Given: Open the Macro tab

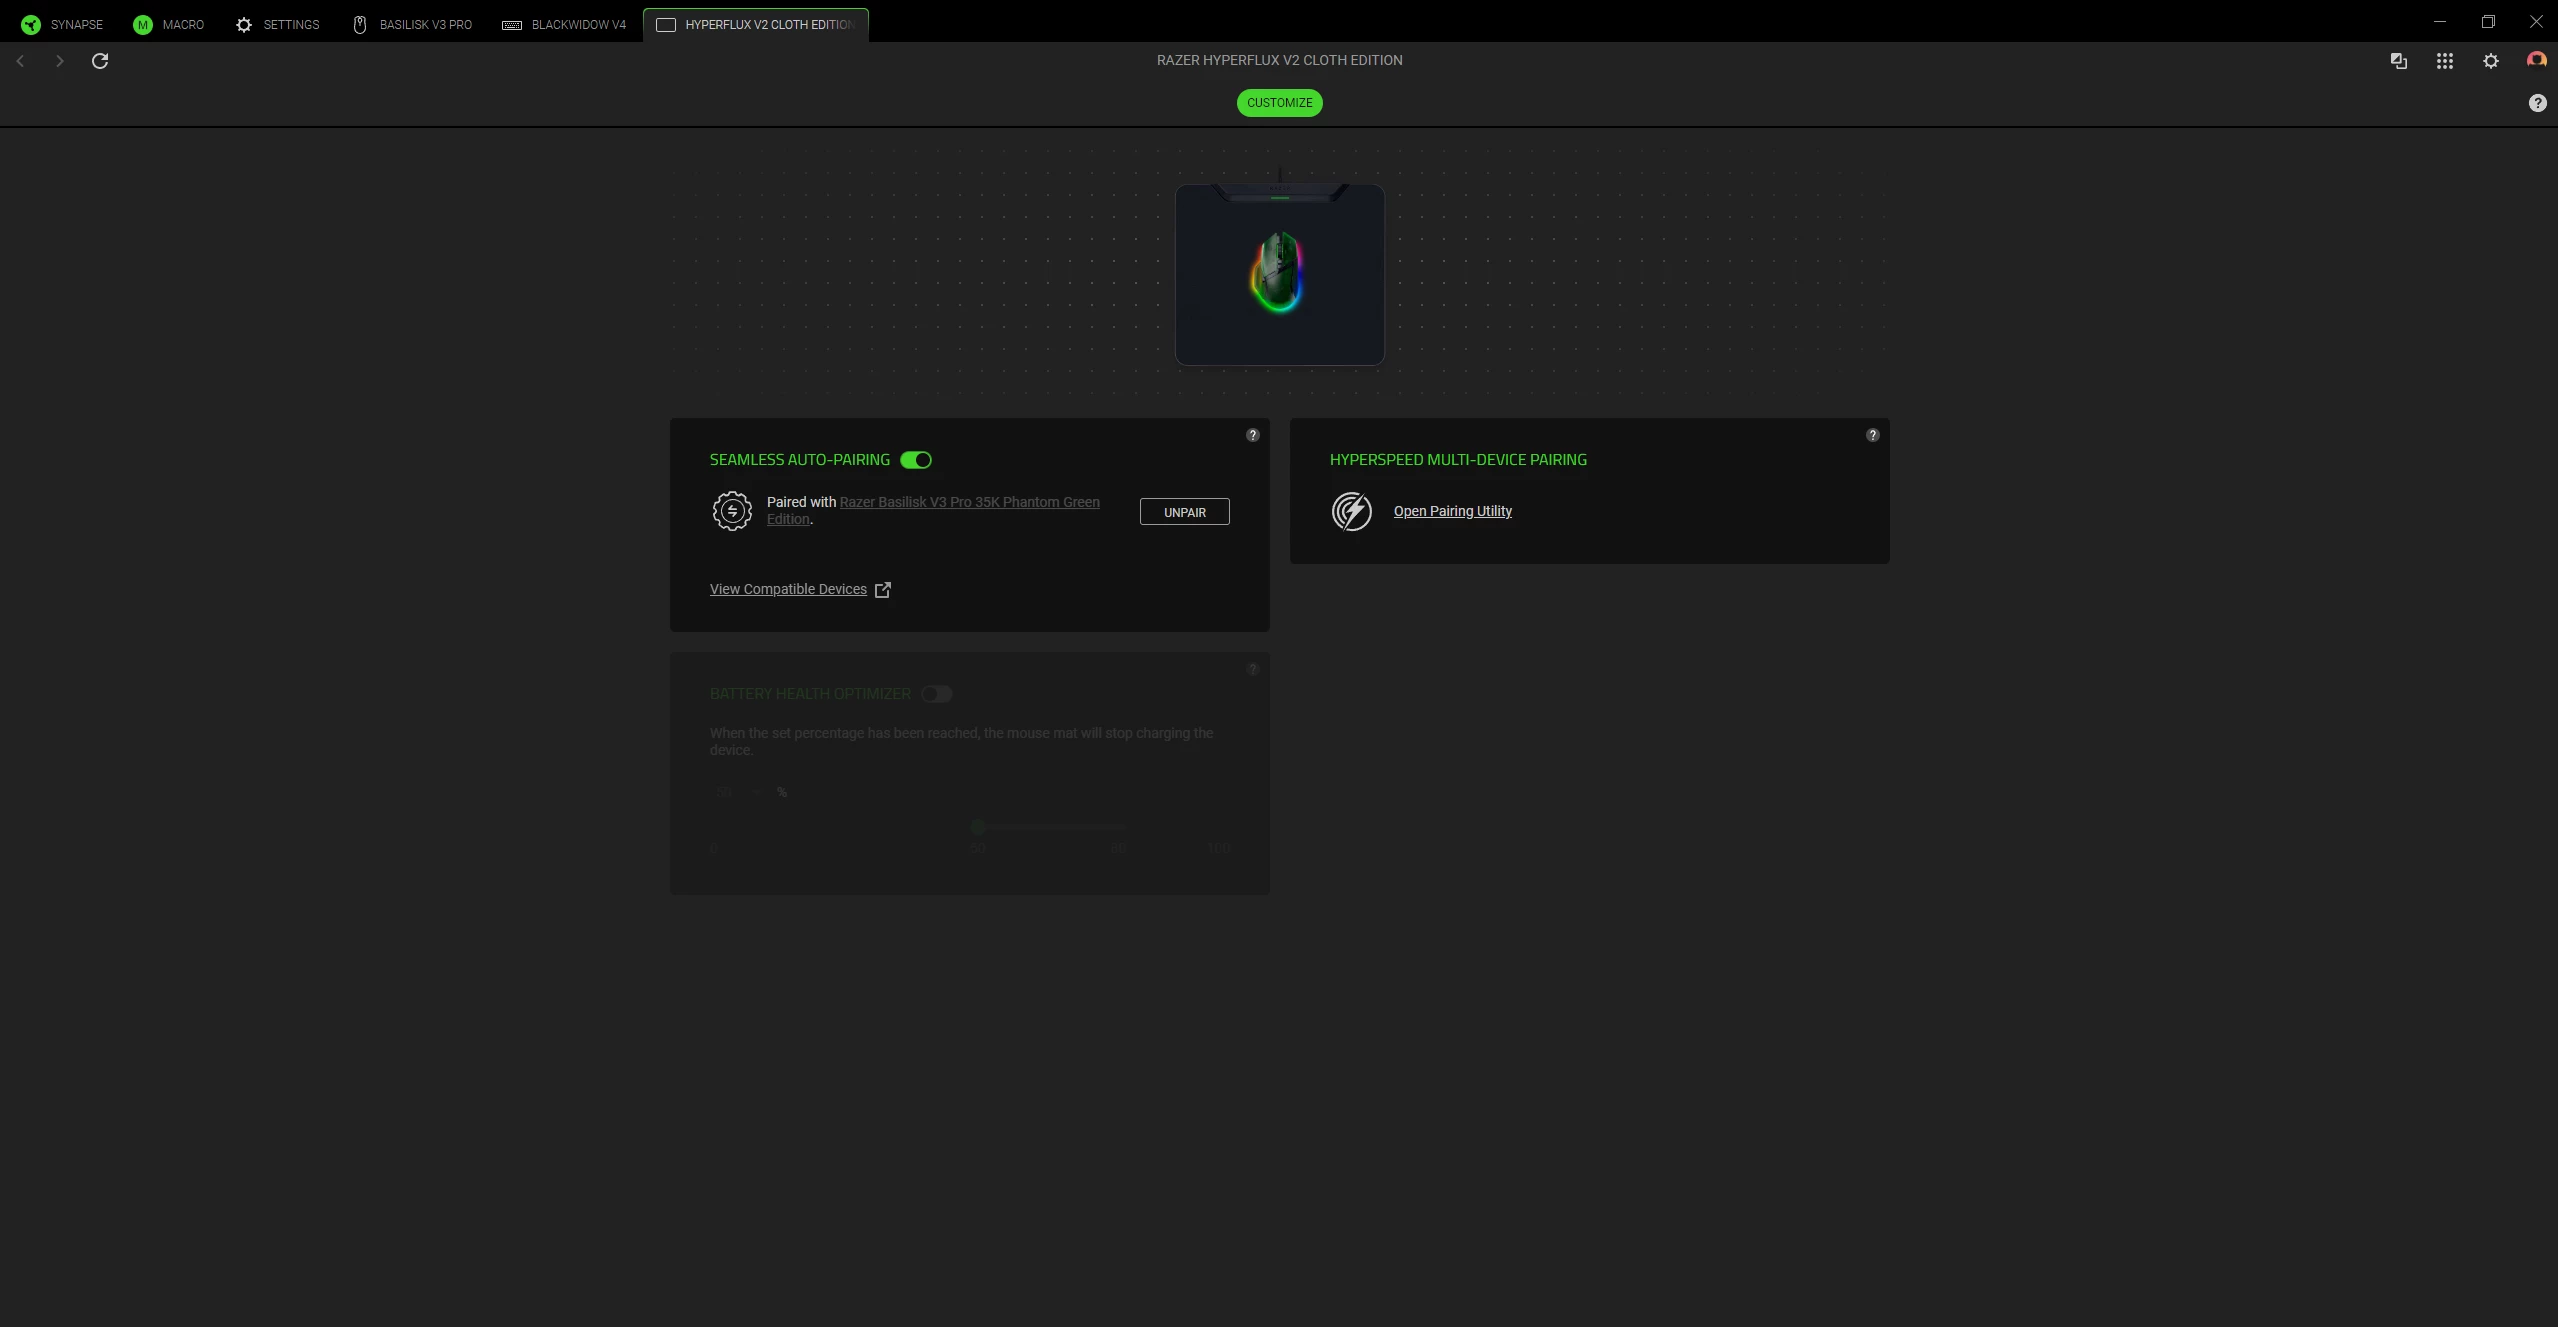Looking at the screenshot, I should coord(168,24).
